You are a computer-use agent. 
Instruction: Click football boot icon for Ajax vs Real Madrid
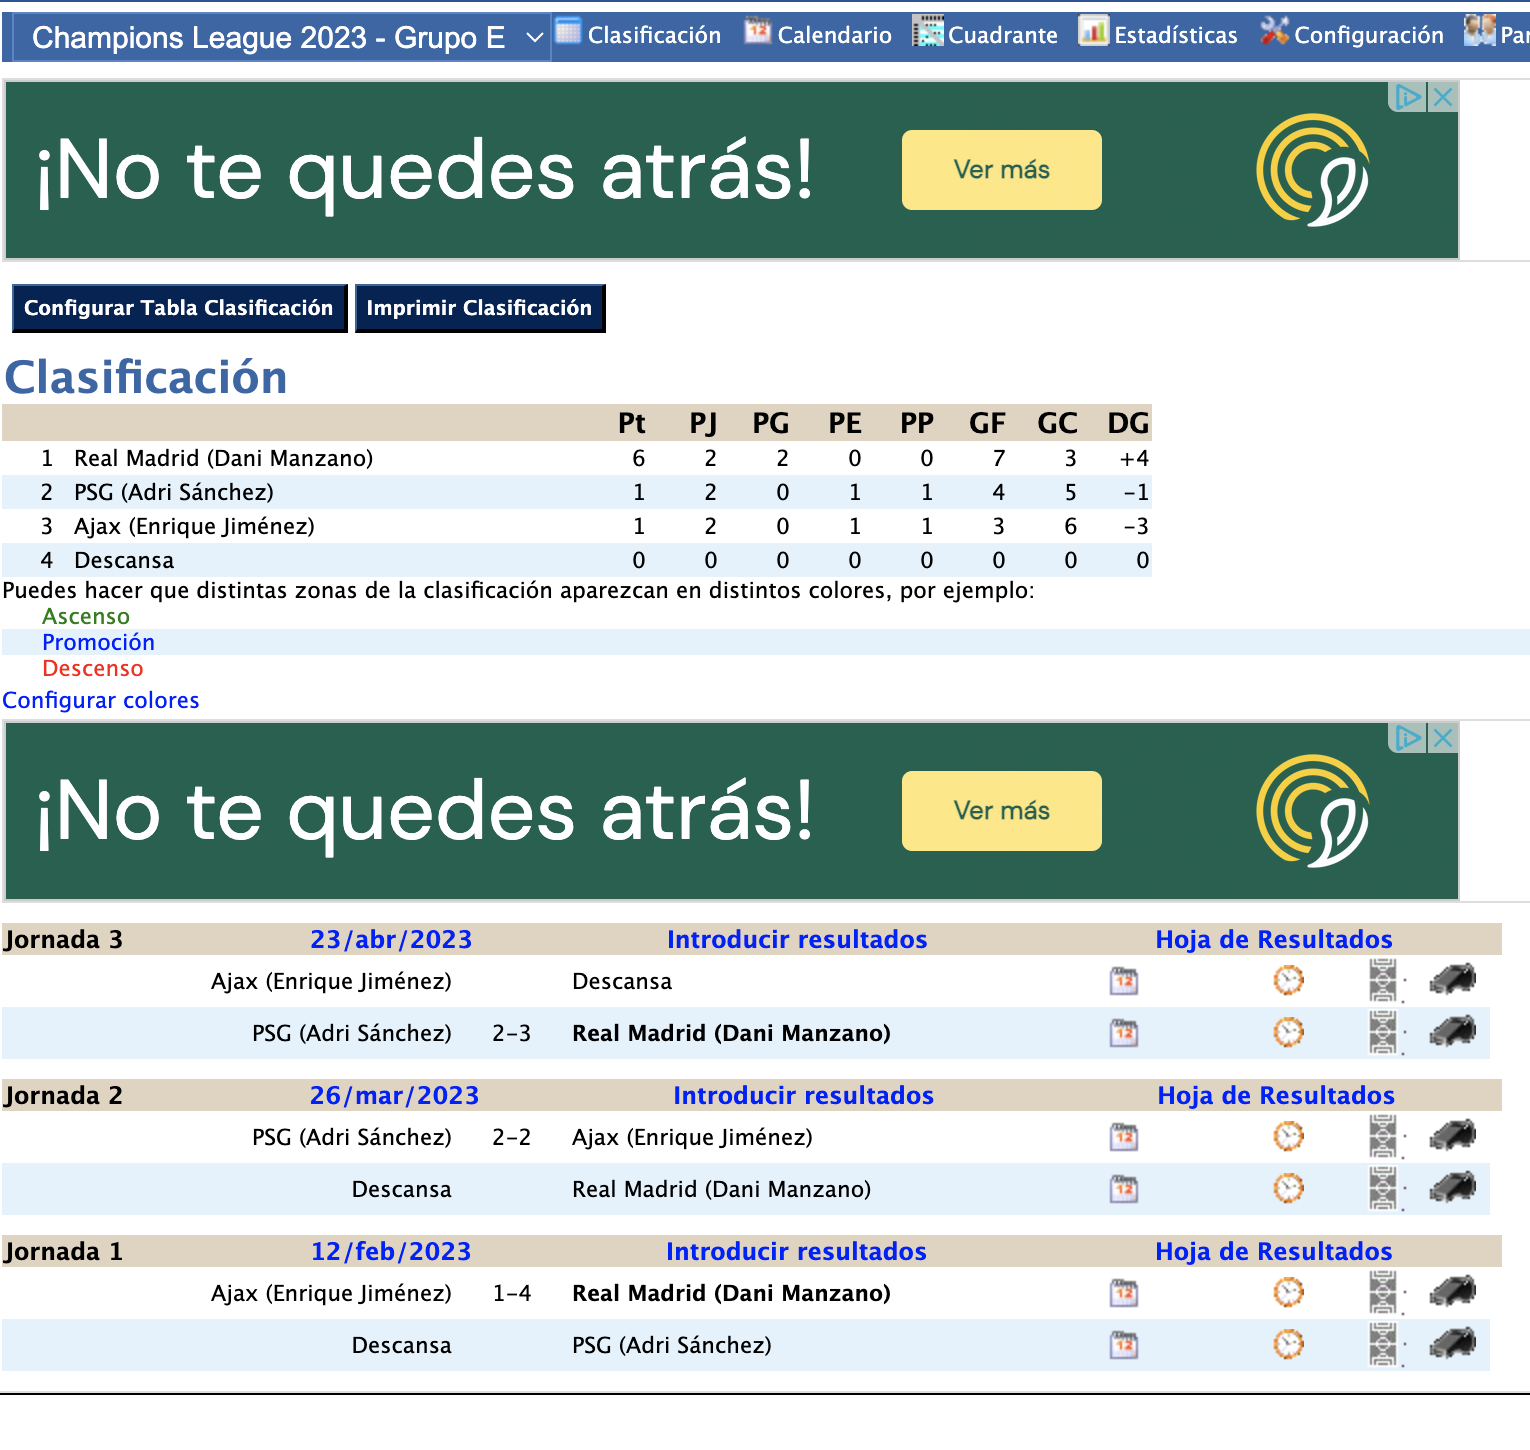pos(1452,1293)
